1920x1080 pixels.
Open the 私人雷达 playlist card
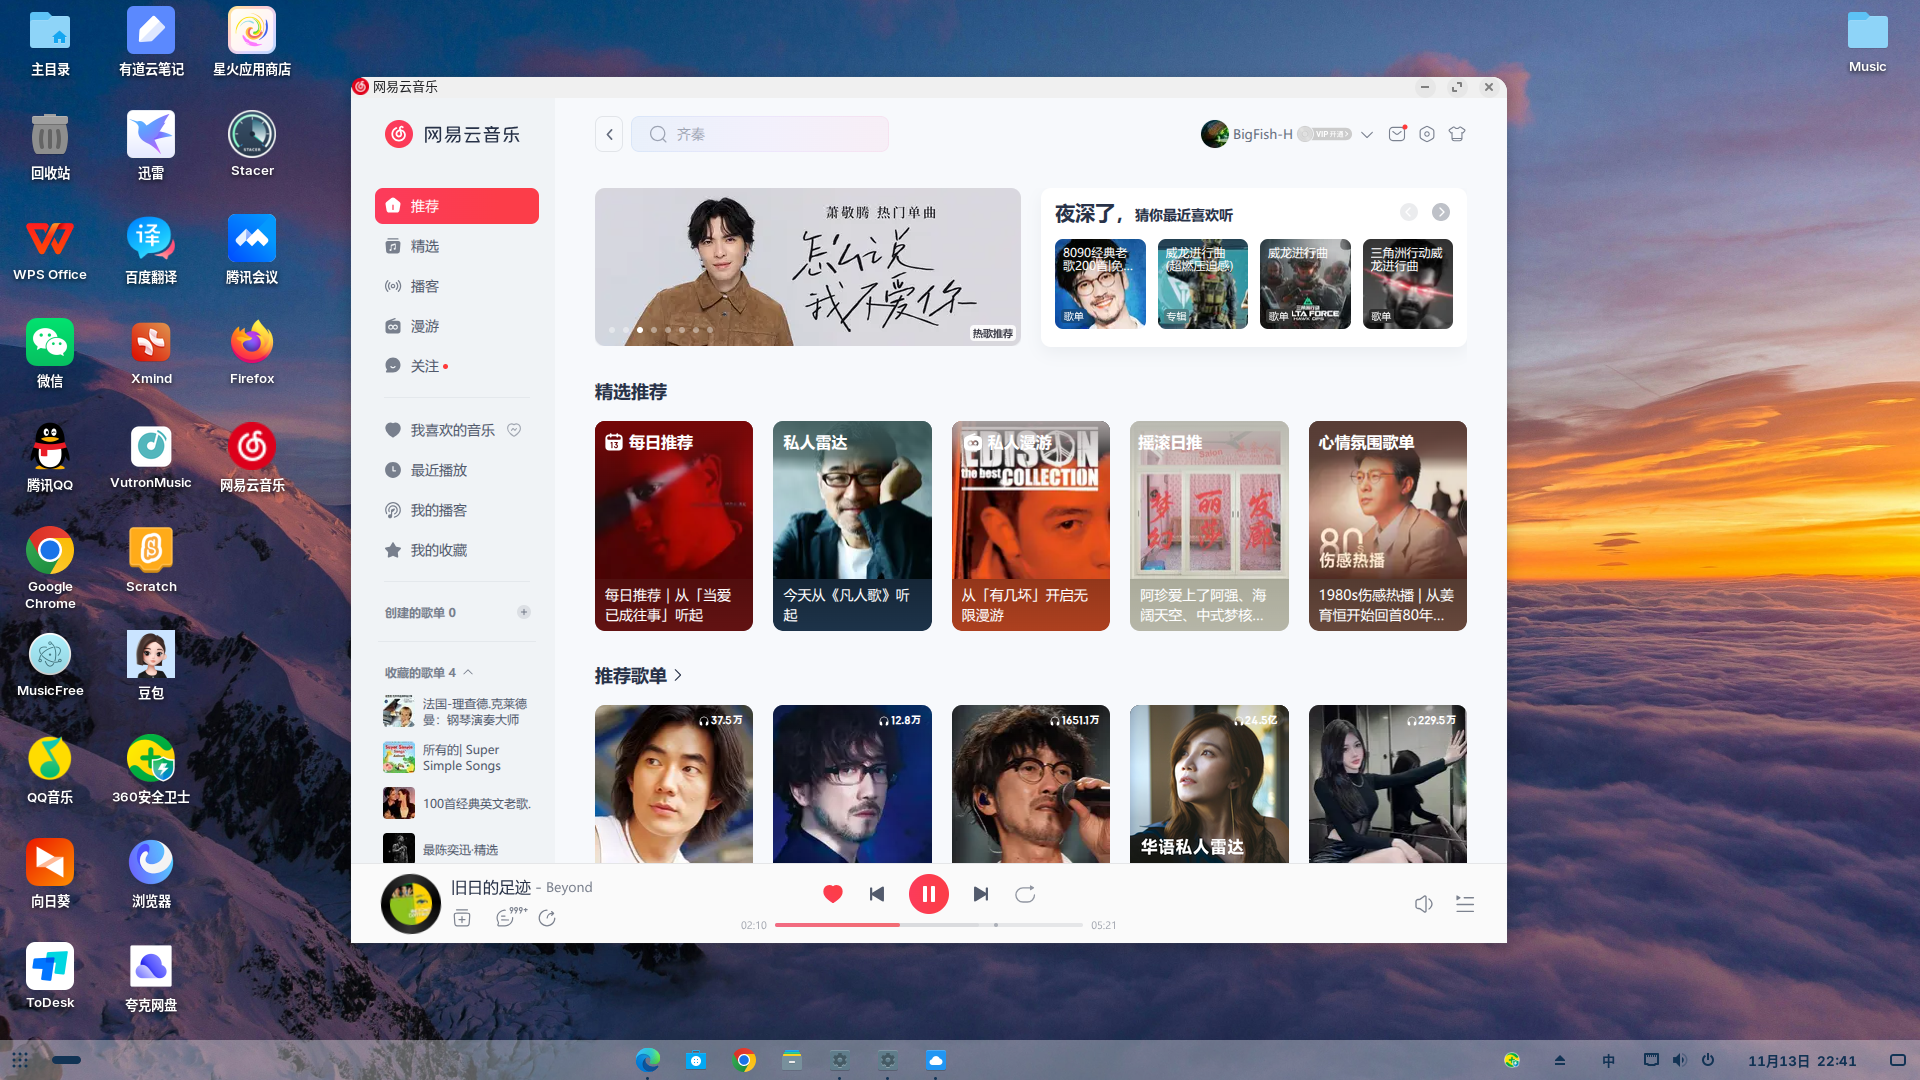tap(852, 526)
